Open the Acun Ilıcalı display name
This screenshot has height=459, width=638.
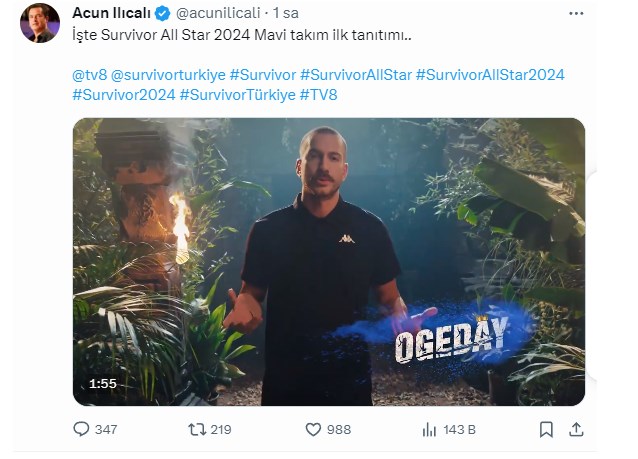(x=111, y=13)
